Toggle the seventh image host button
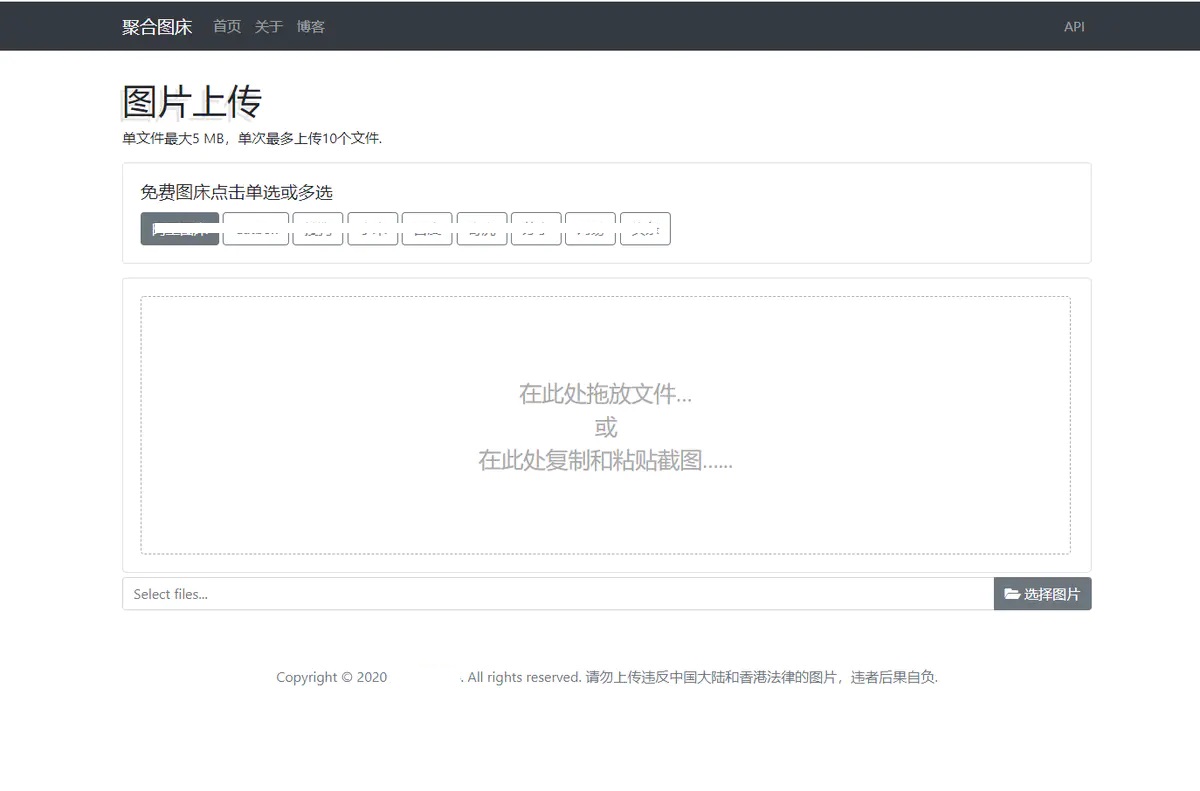 pyautogui.click(x=535, y=228)
